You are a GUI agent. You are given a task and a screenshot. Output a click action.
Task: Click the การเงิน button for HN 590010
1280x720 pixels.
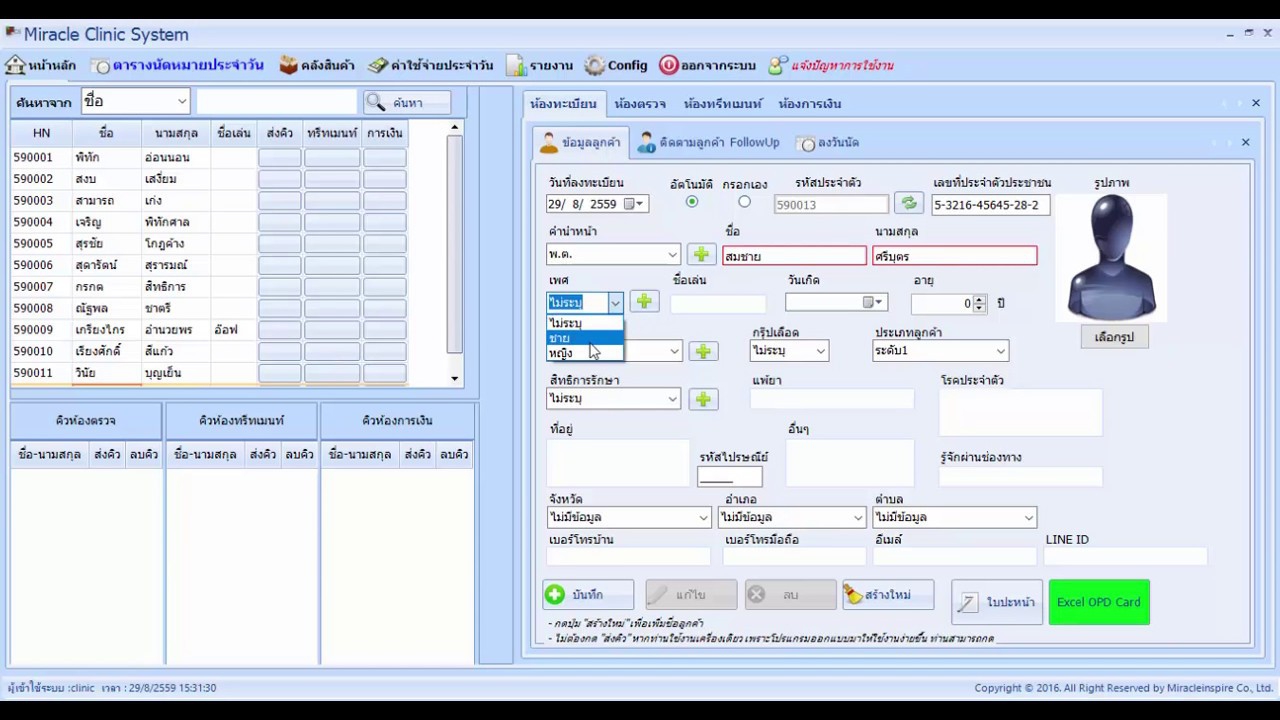(385, 351)
